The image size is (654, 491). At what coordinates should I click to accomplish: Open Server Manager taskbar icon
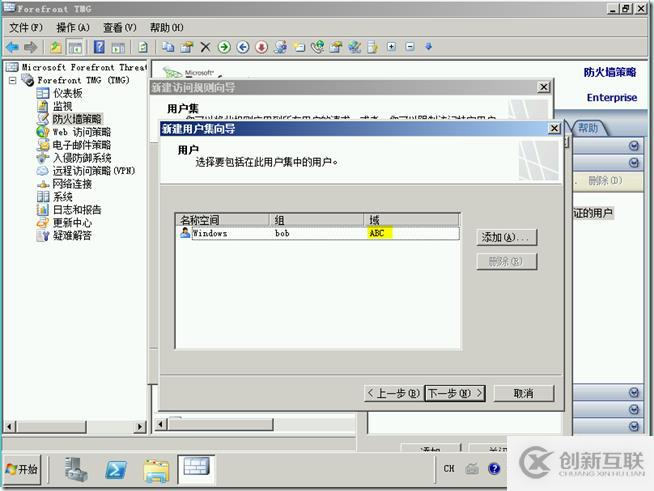[x=76, y=469]
